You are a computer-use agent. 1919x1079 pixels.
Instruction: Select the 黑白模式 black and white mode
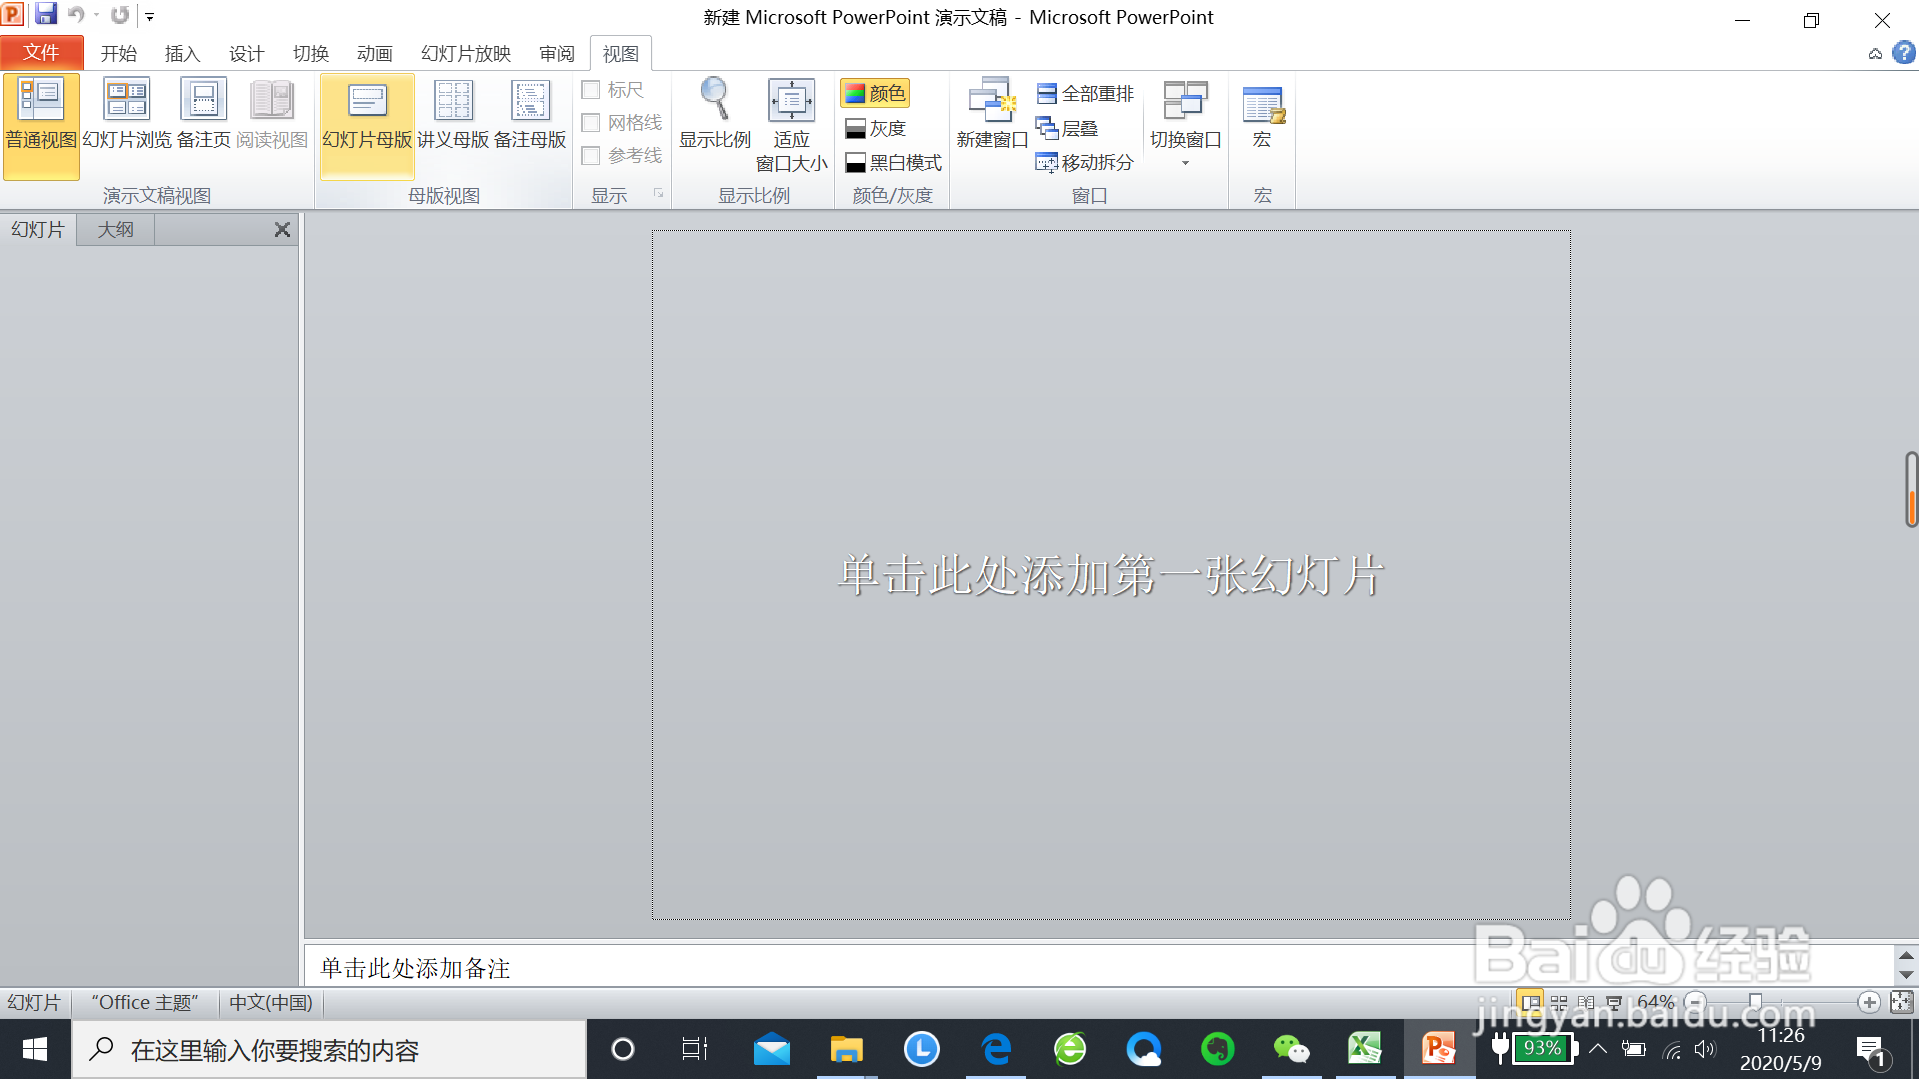point(893,163)
